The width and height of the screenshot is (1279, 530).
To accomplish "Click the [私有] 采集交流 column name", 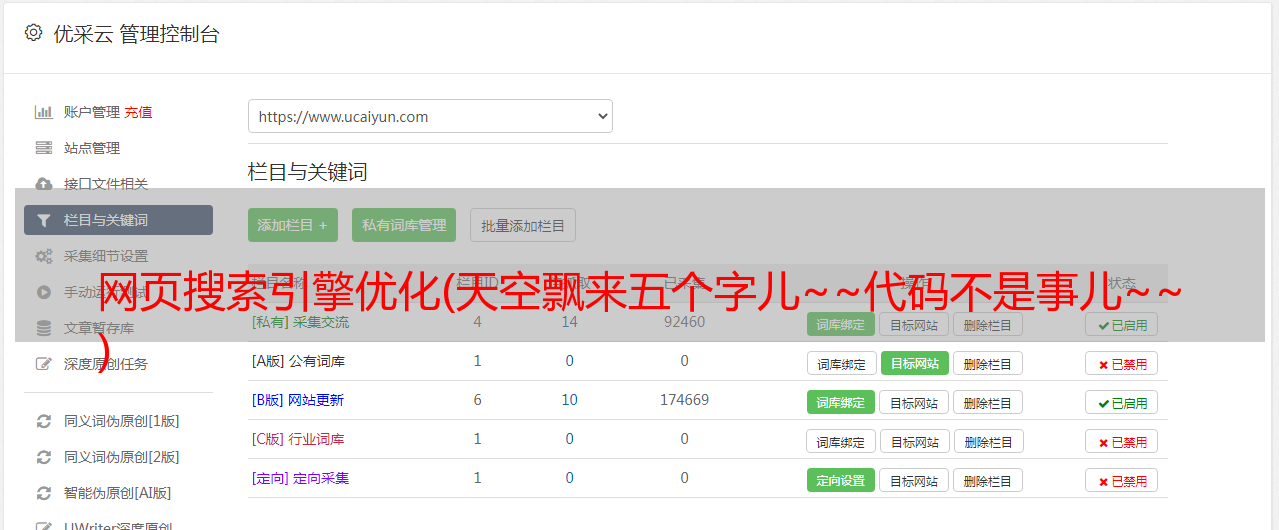I will pos(300,322).
